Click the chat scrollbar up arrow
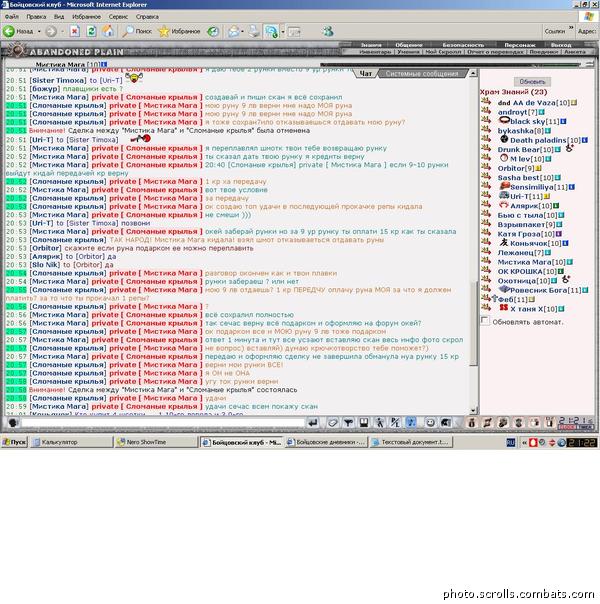The height and width of the screenshot is (604, 600). [473, 72]
